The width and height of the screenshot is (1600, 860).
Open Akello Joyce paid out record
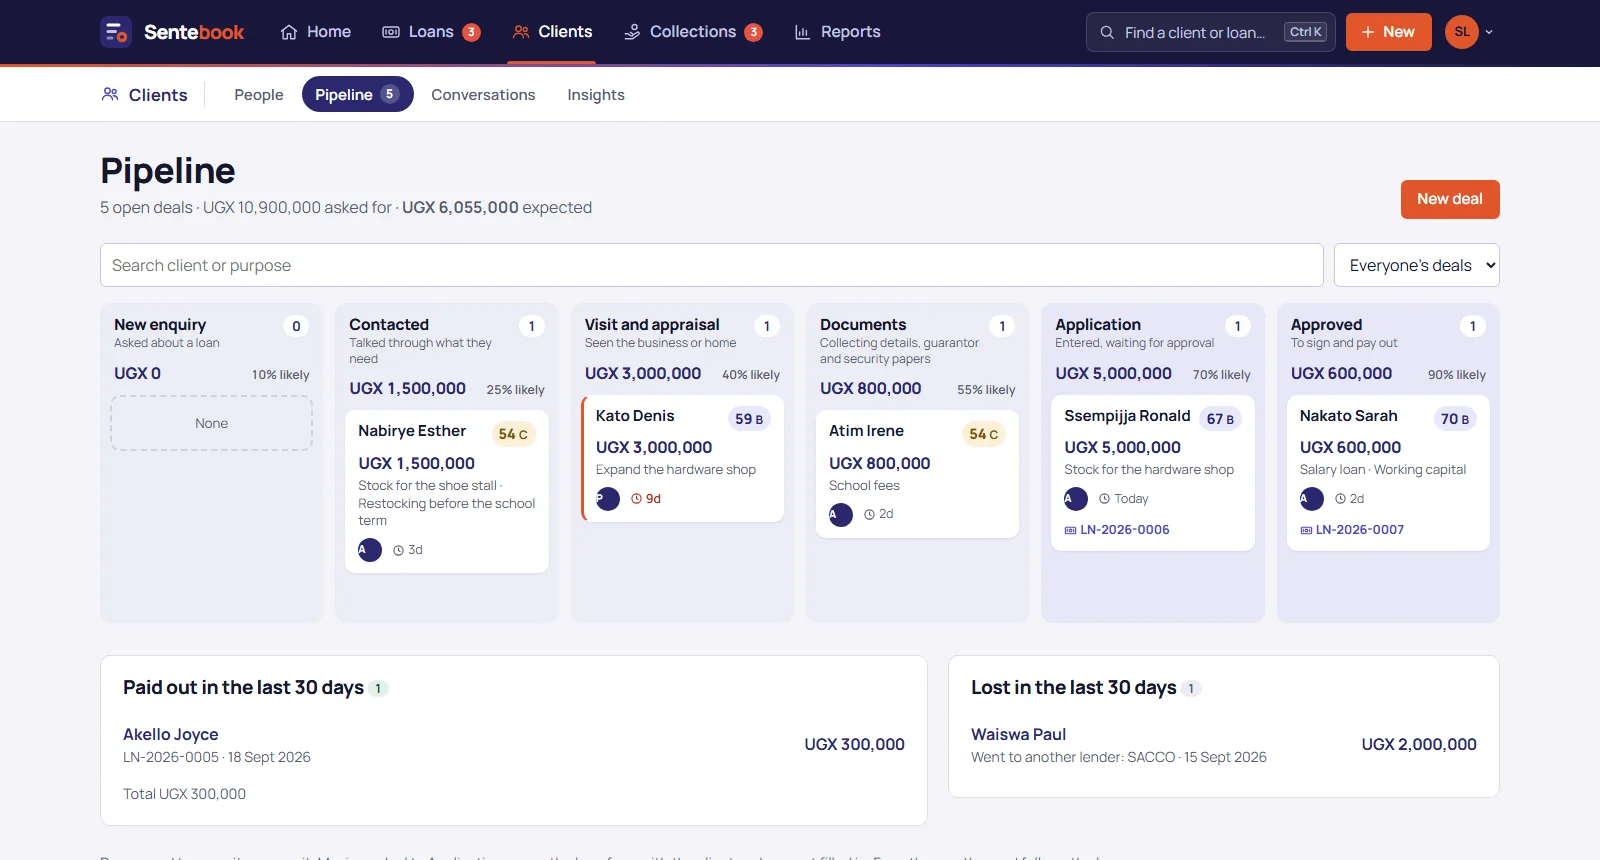click(x=171, y=734)
